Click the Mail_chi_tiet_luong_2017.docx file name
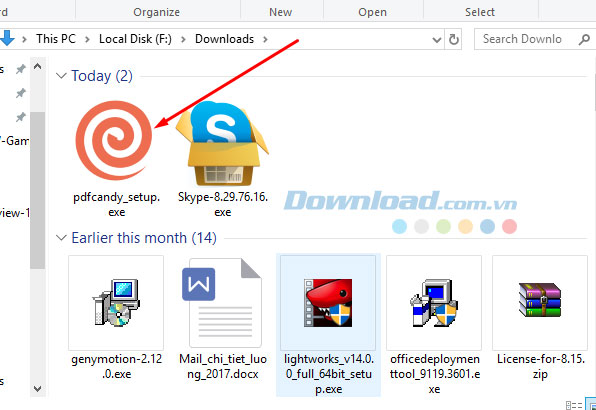 [223, 366]
